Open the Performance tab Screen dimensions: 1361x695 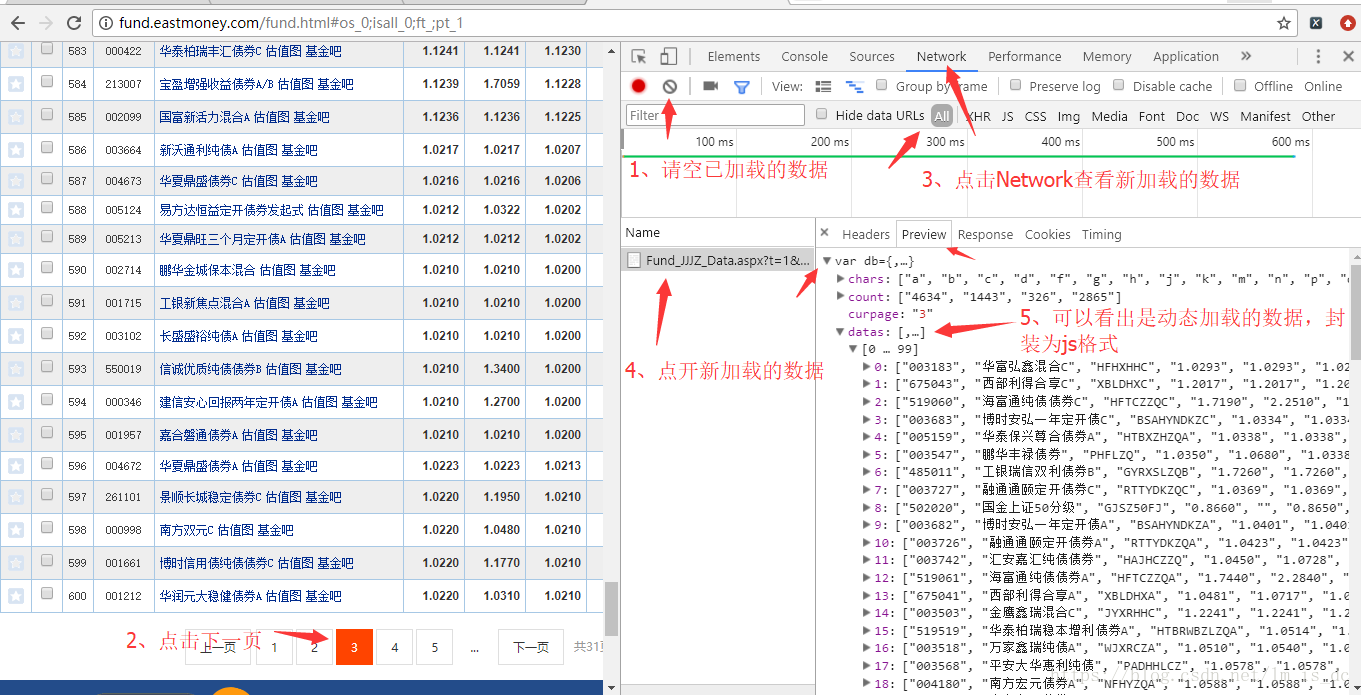pyautogui.click(x=1025, y=57)
